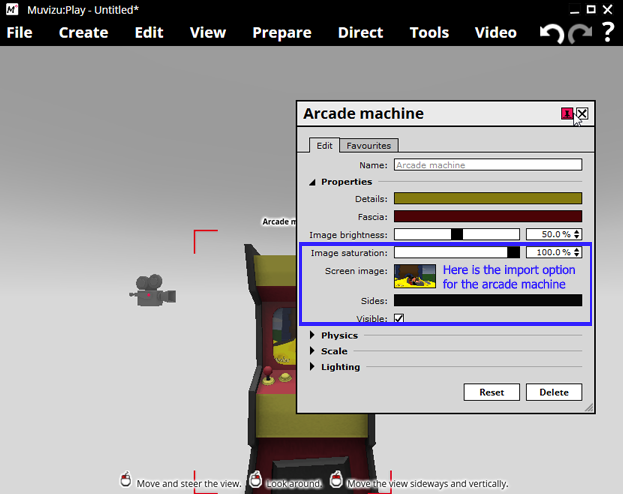
Task: Open the File menu
Action: (19, 33)
